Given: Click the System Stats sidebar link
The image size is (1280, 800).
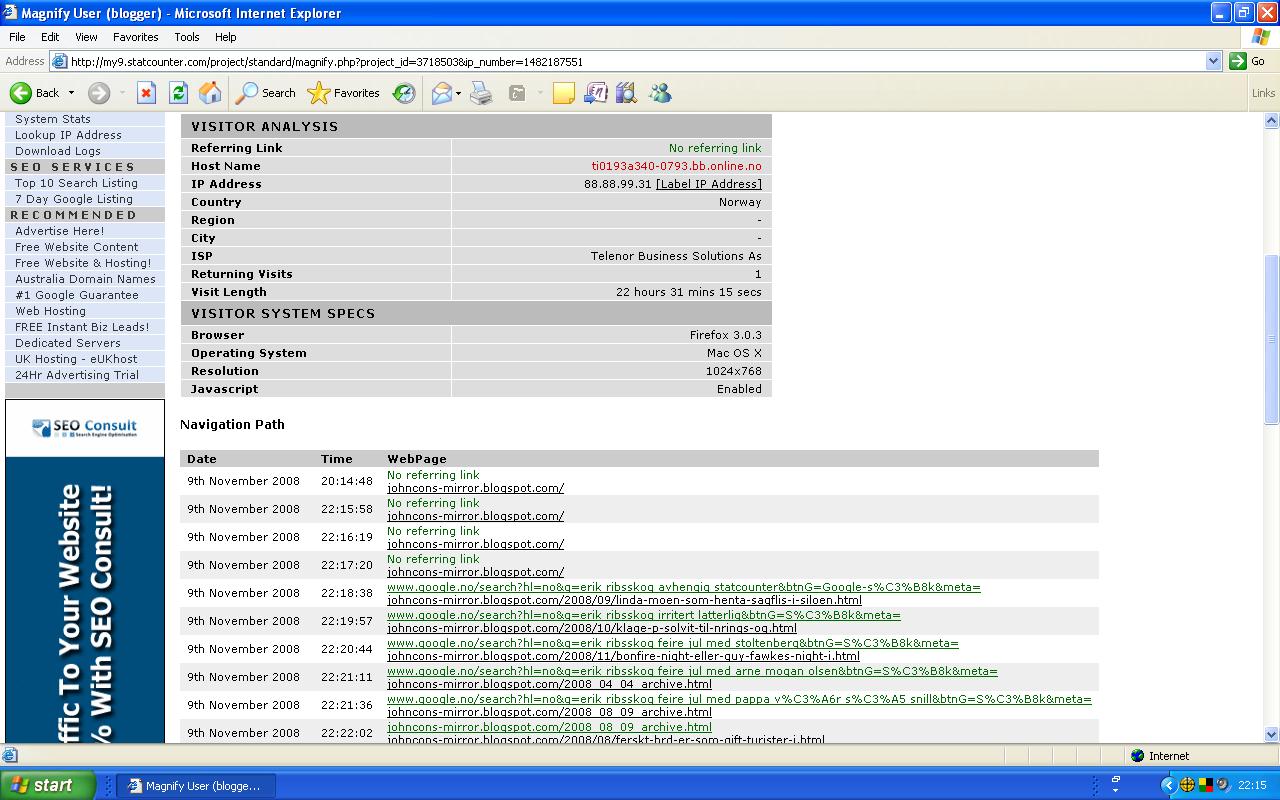Looking at the screenshot, I should (x=53, y=119).
